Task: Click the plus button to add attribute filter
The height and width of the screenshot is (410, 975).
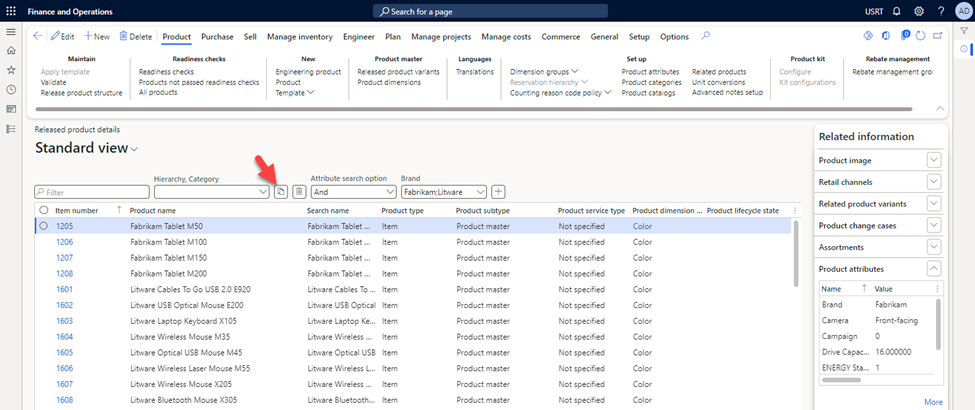Action: [499, 192]
